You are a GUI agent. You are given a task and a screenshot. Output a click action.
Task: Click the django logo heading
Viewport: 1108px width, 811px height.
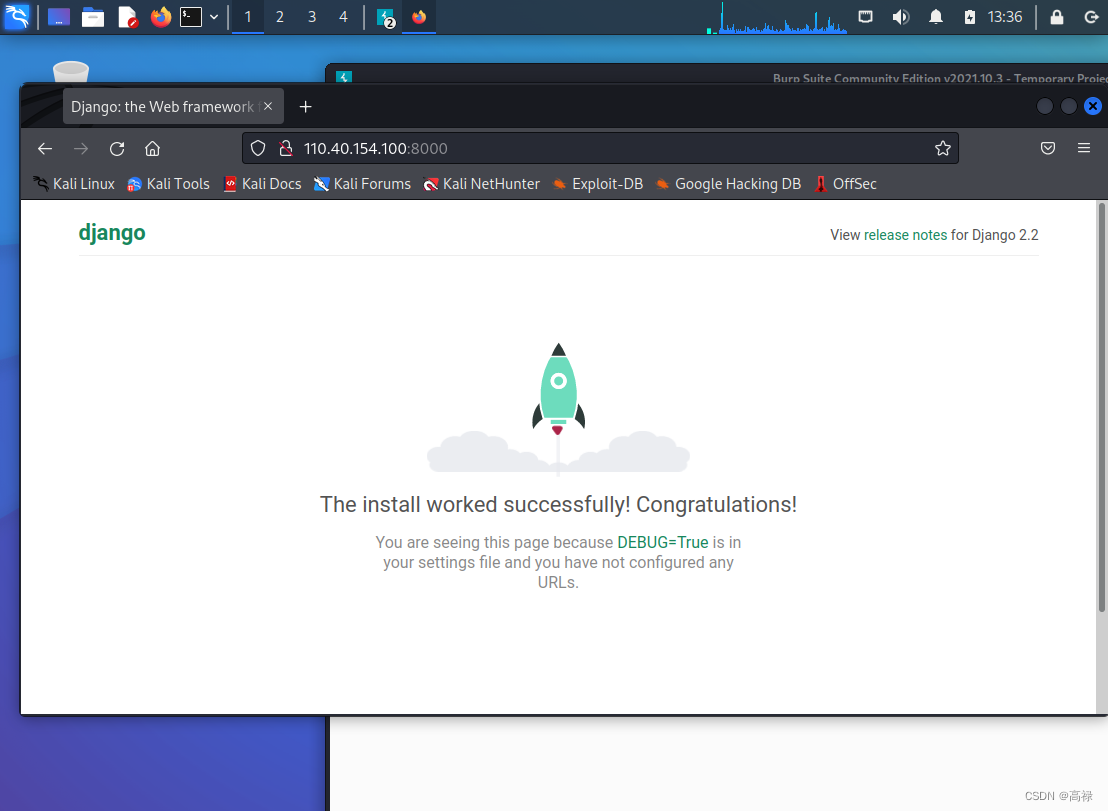112,232
